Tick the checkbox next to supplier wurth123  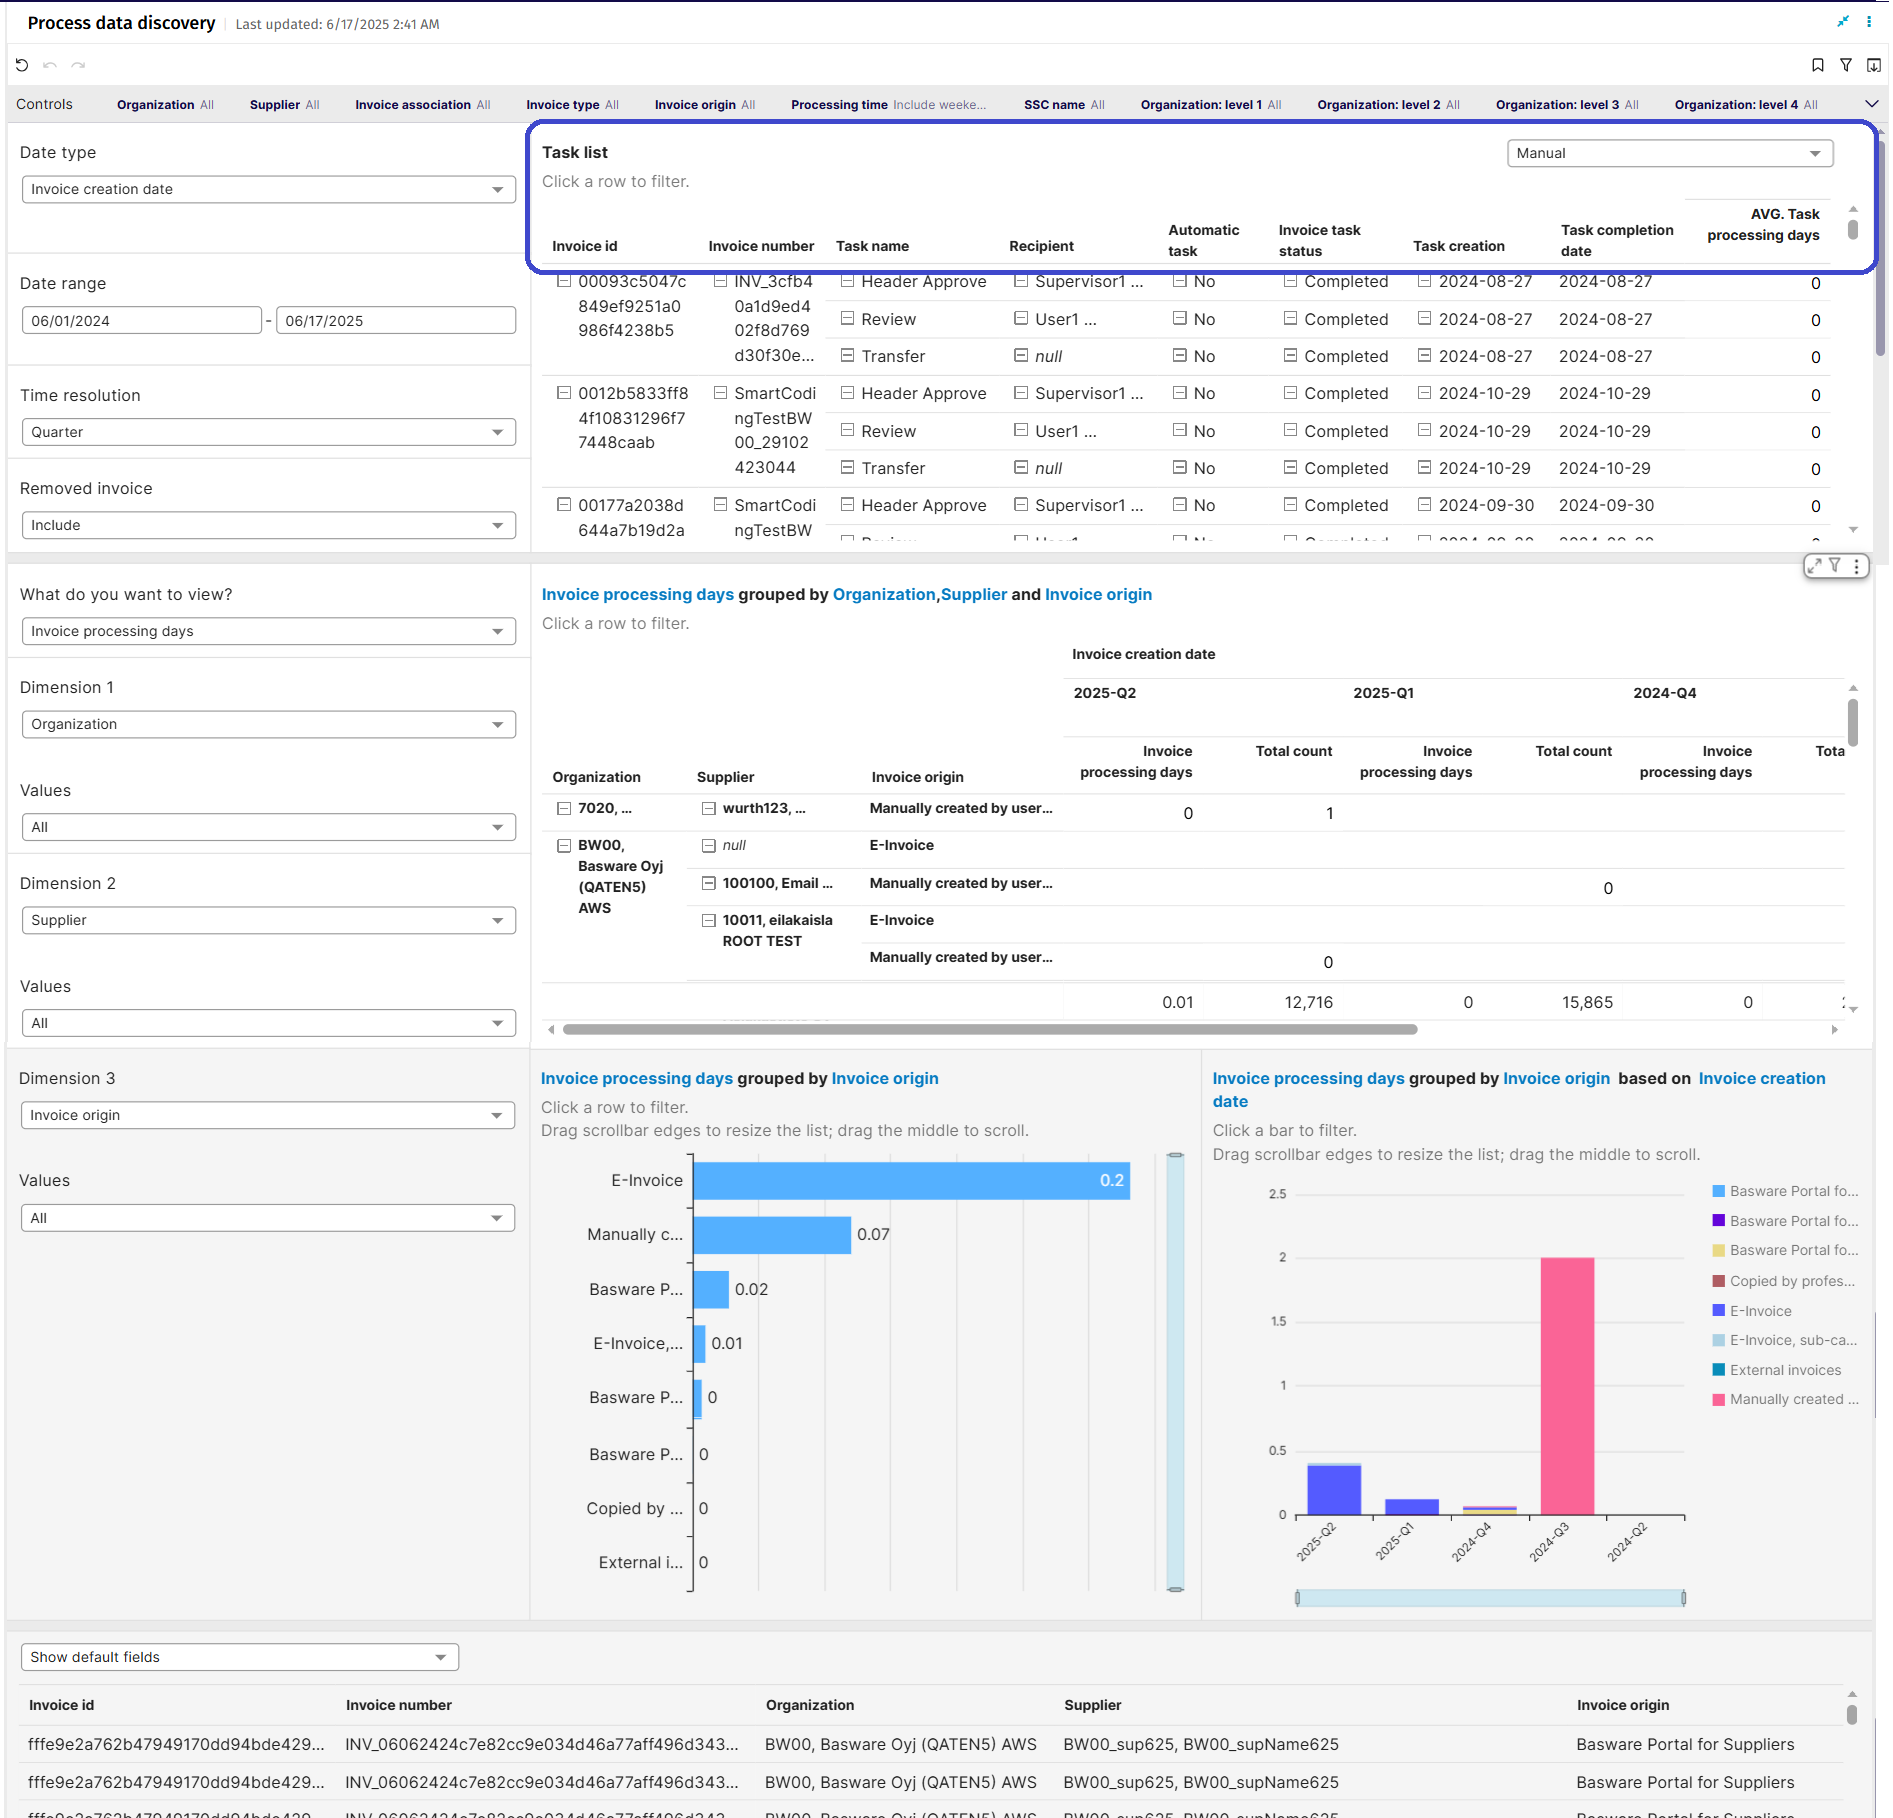coord(708,809)
